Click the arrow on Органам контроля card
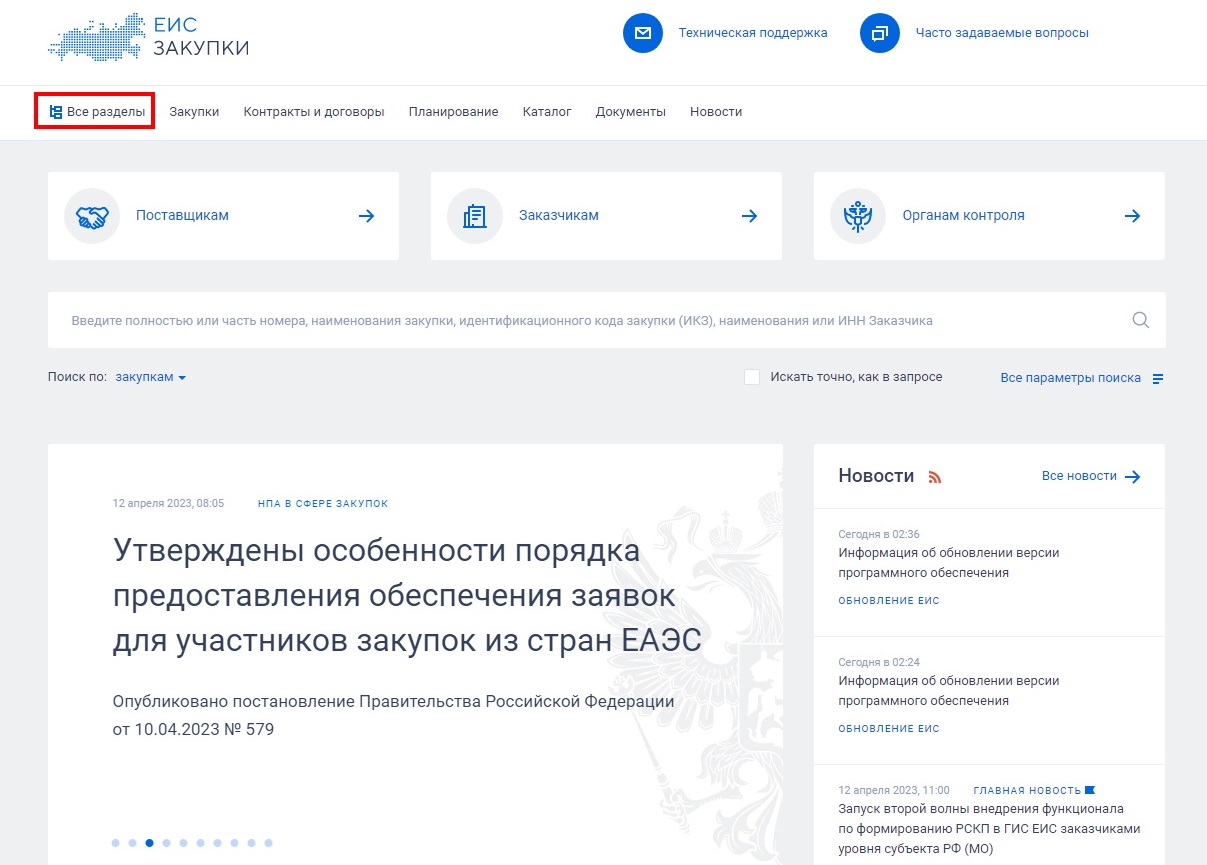The image size is (1207, 865). pos(1132,216)
